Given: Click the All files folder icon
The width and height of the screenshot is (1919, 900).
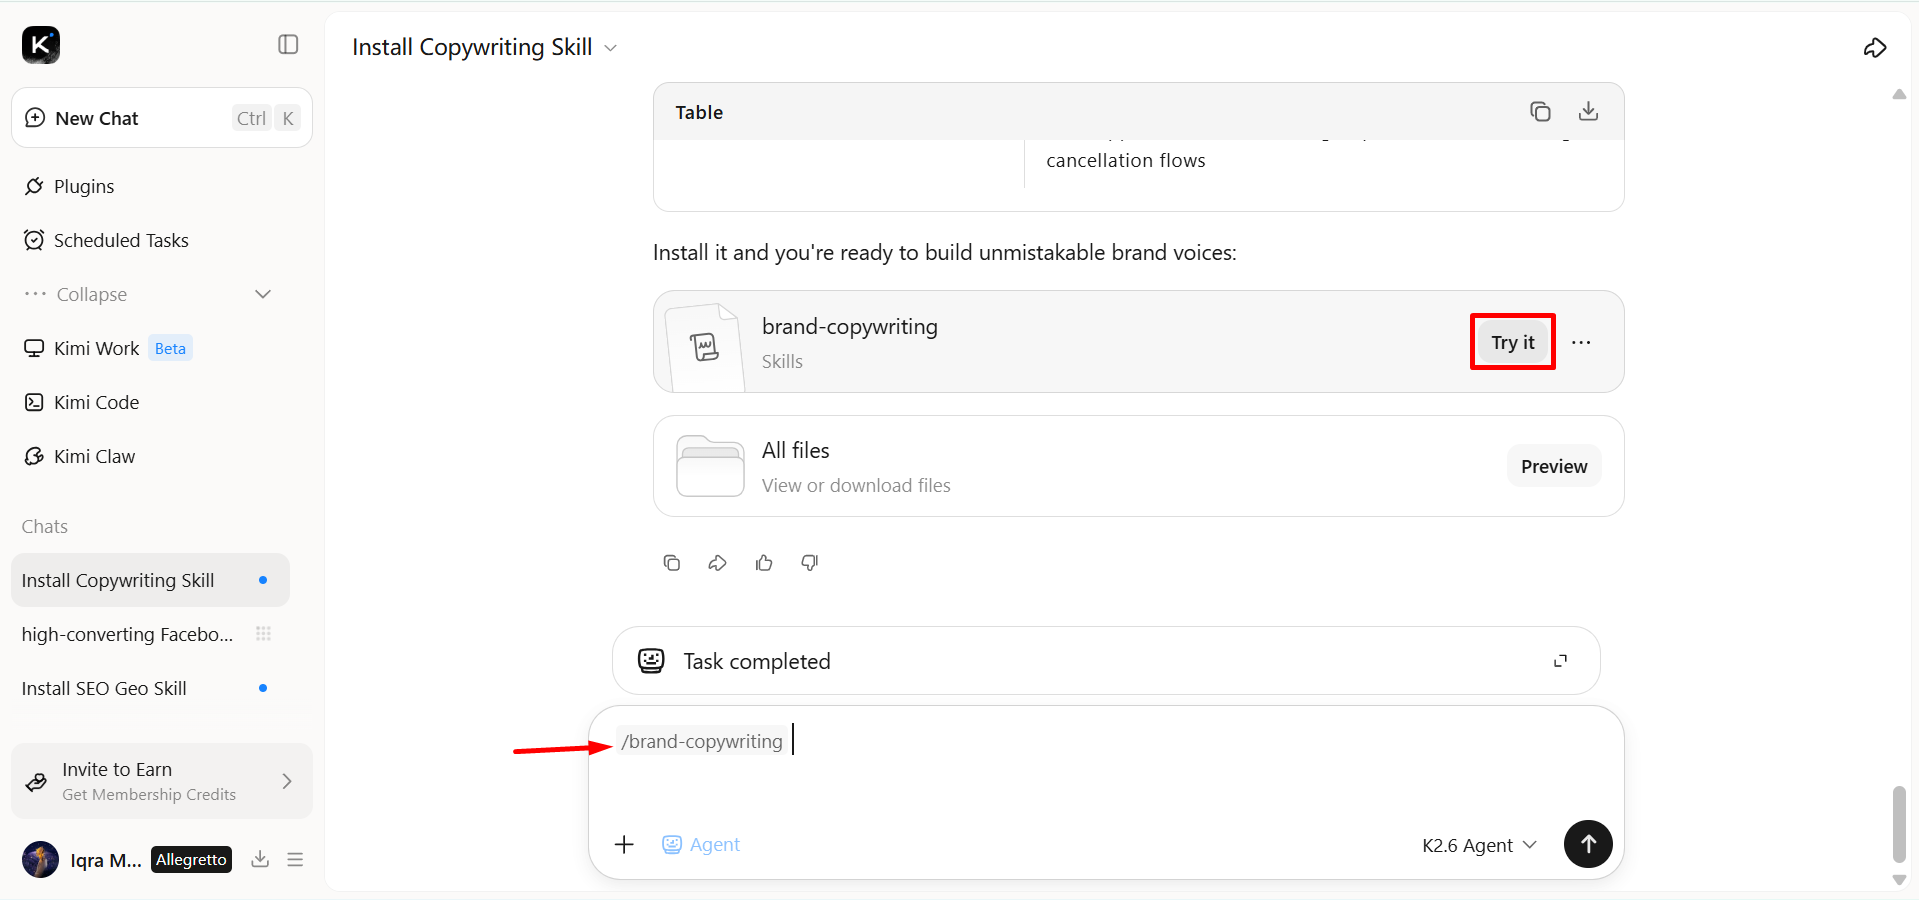Looking at the screenshot, I should [x=710, y=466].
